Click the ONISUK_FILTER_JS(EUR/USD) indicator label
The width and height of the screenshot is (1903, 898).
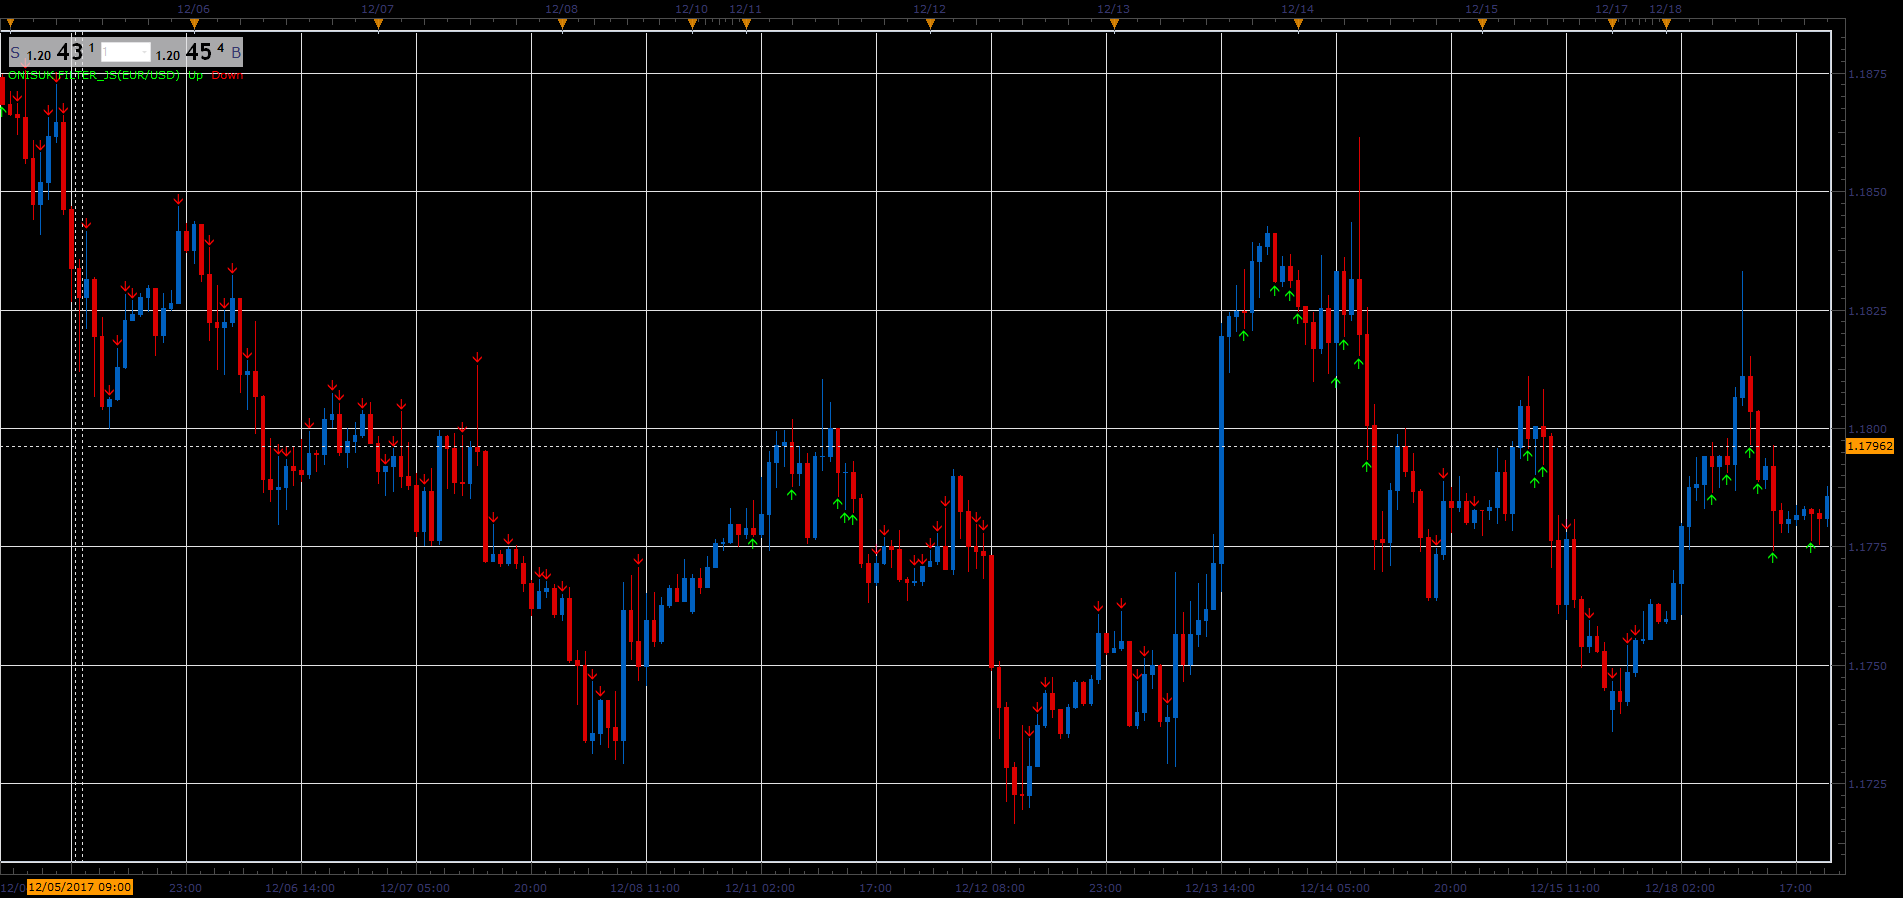[x=94, y=75]
